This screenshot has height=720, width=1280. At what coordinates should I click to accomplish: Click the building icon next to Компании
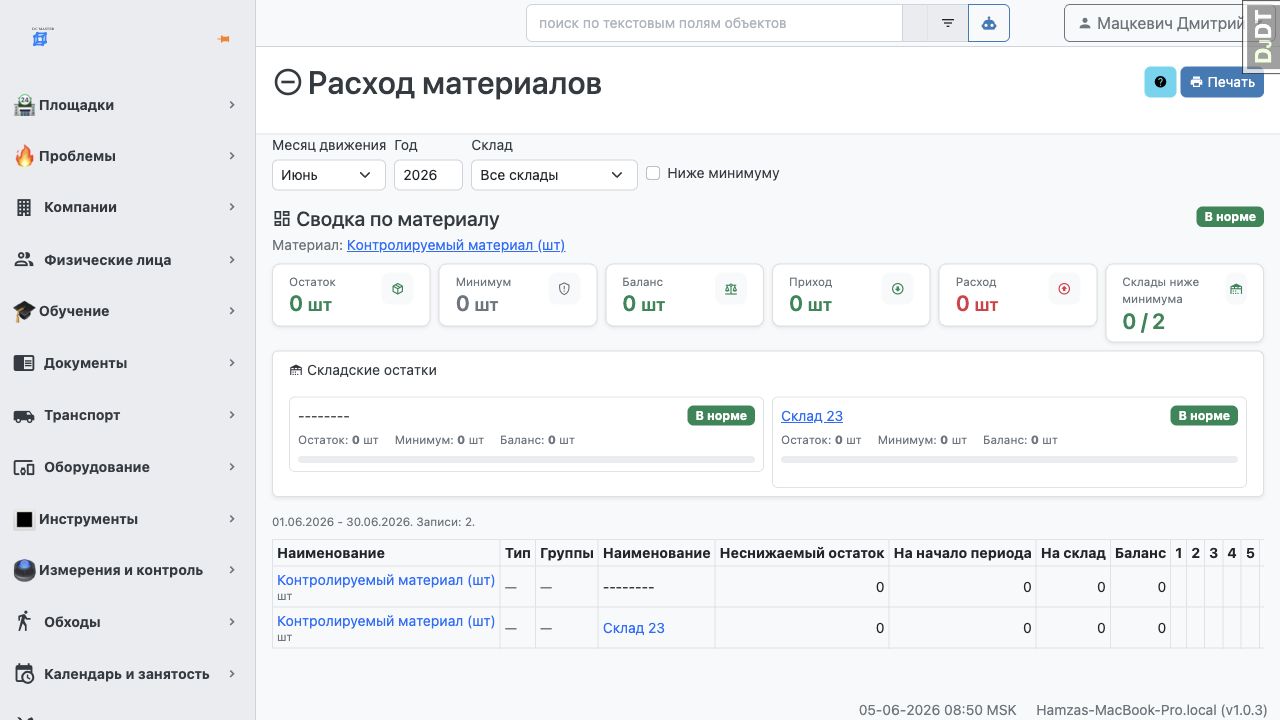tap(24, 208)
